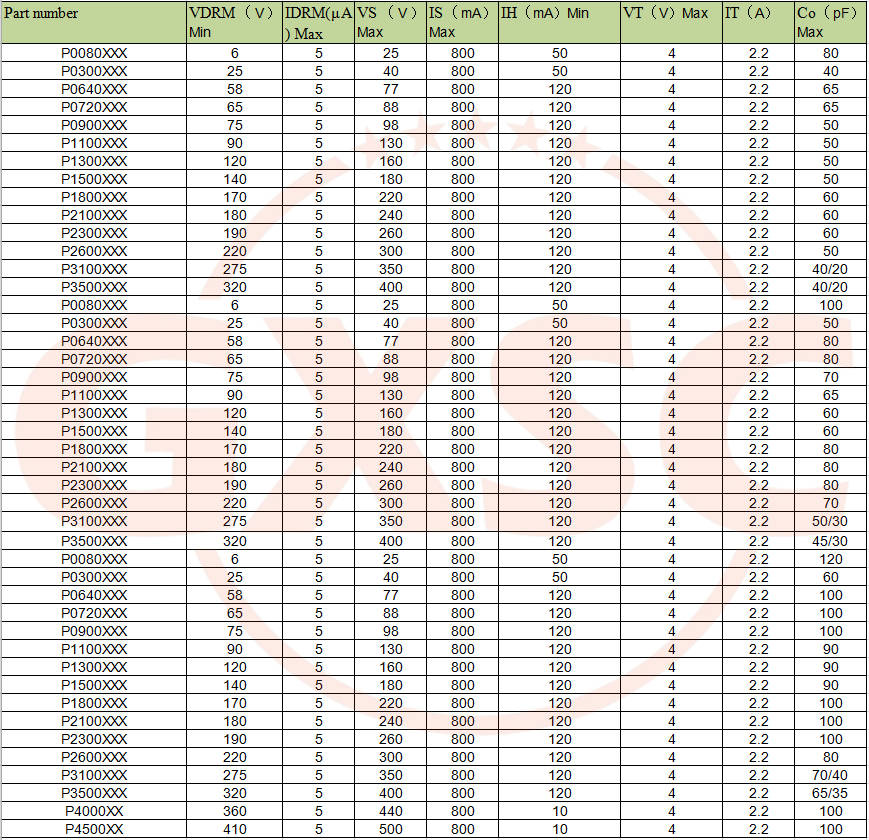Viewport: 869px width, 840px height.
Task: Select Co value 100 in P4000XX row
Action: [831, 811]
